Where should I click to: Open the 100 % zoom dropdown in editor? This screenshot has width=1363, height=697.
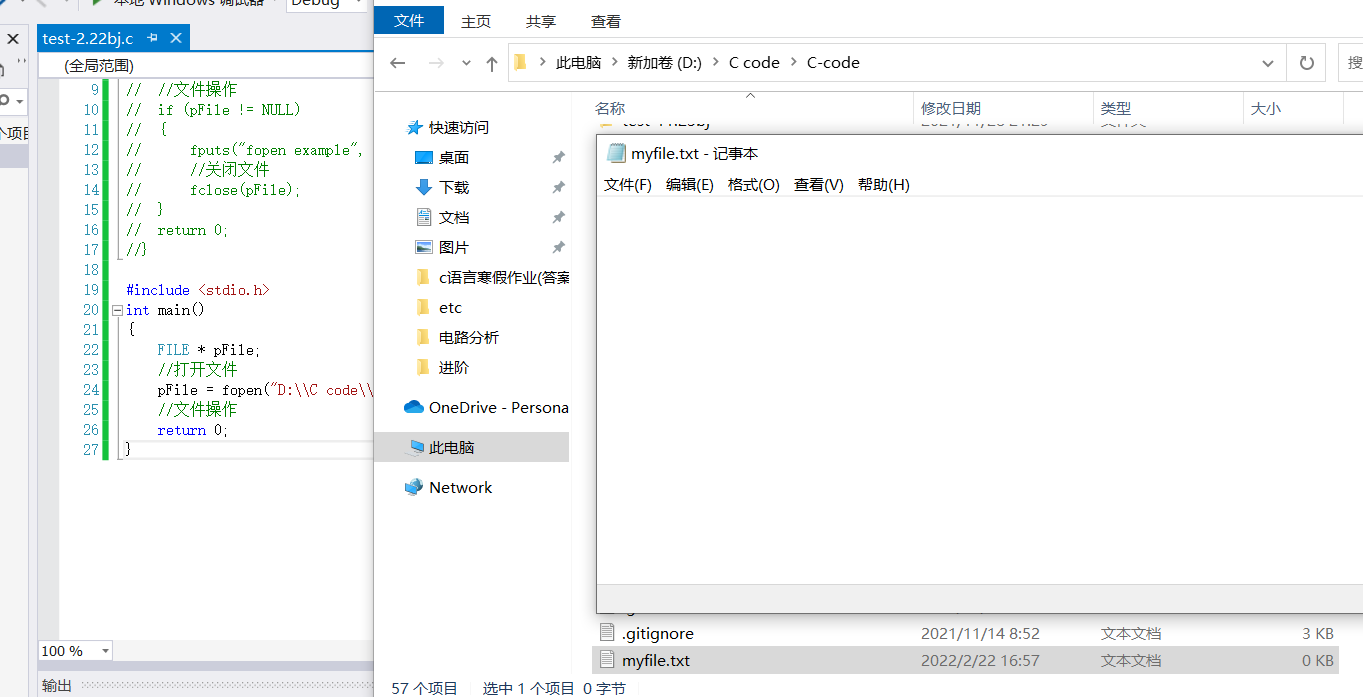coord(105,651)
